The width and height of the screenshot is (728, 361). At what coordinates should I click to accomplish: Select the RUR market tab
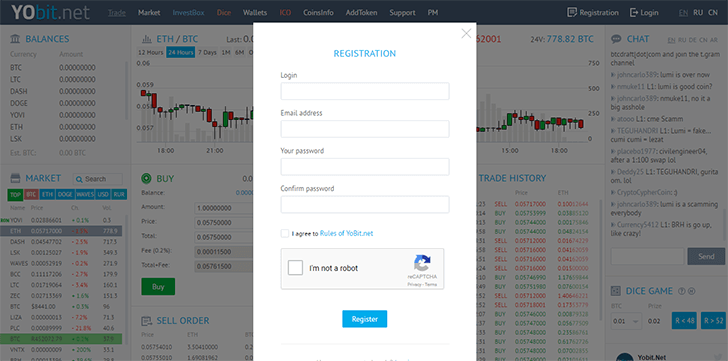tap(119, 194)
